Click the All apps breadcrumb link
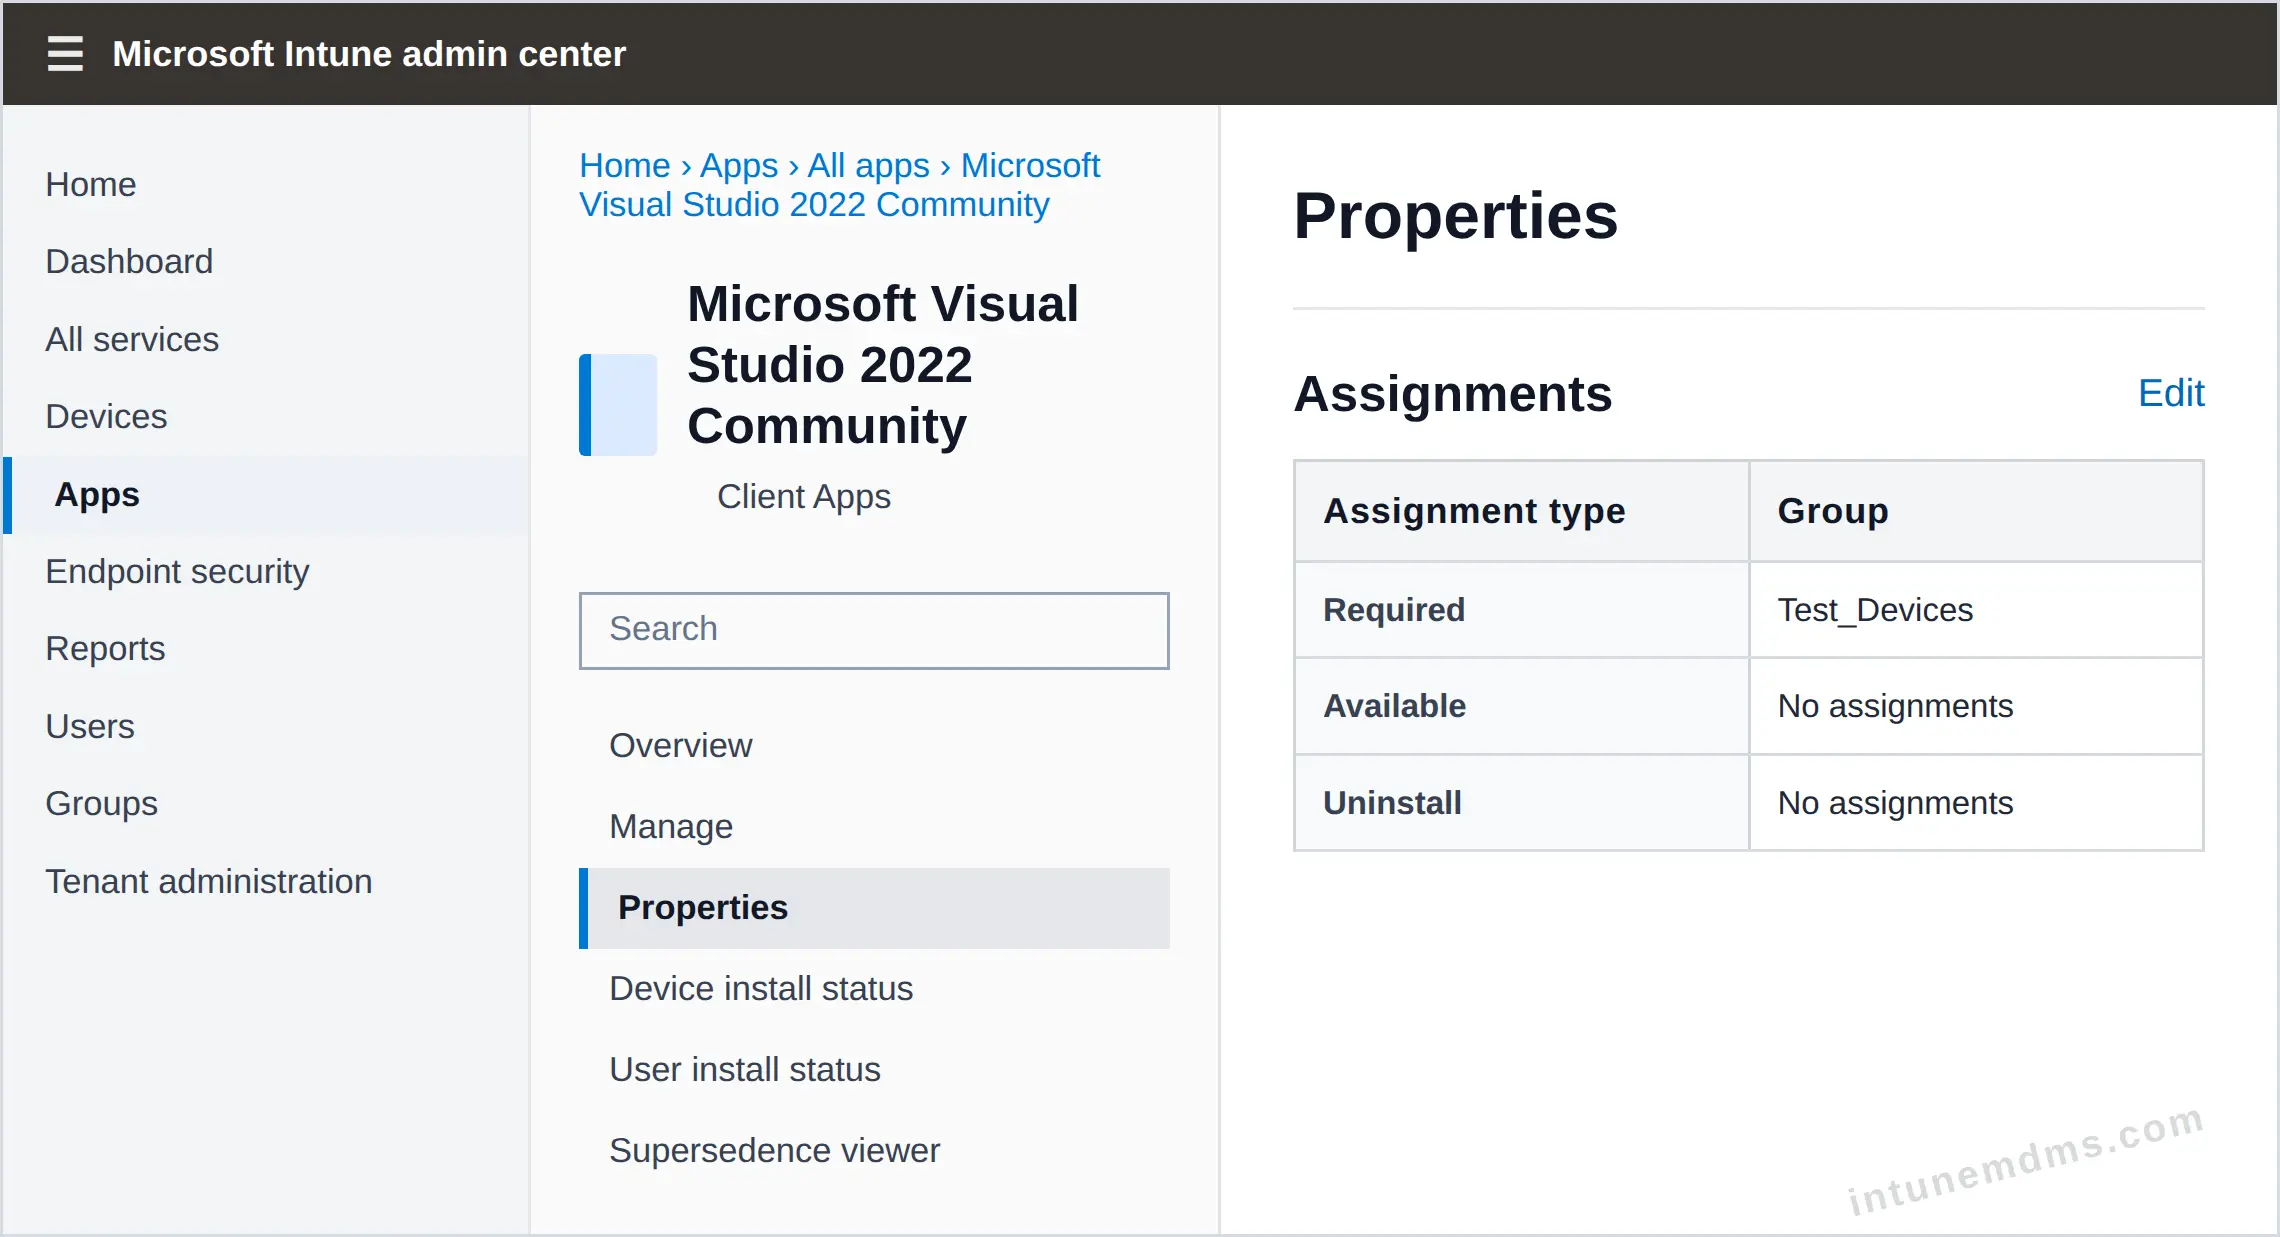2280x1237 pixels. point(868,165)
